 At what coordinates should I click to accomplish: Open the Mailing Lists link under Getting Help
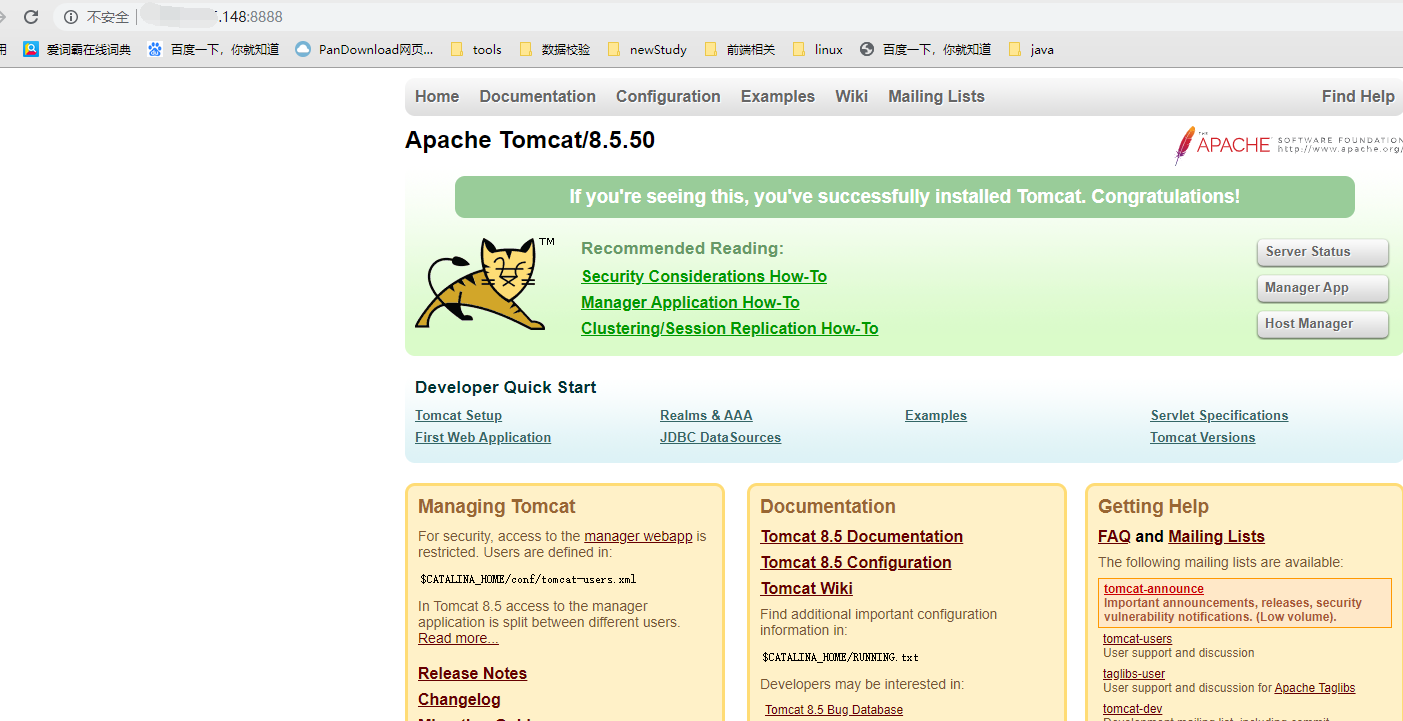[x=1216, y=537]
